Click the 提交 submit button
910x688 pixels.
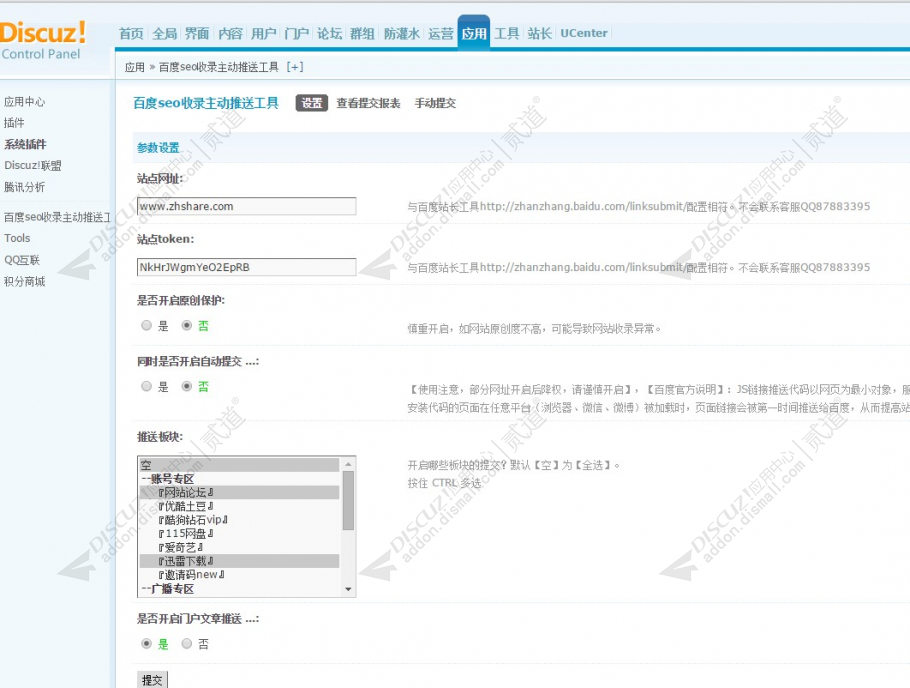[152, 680]
